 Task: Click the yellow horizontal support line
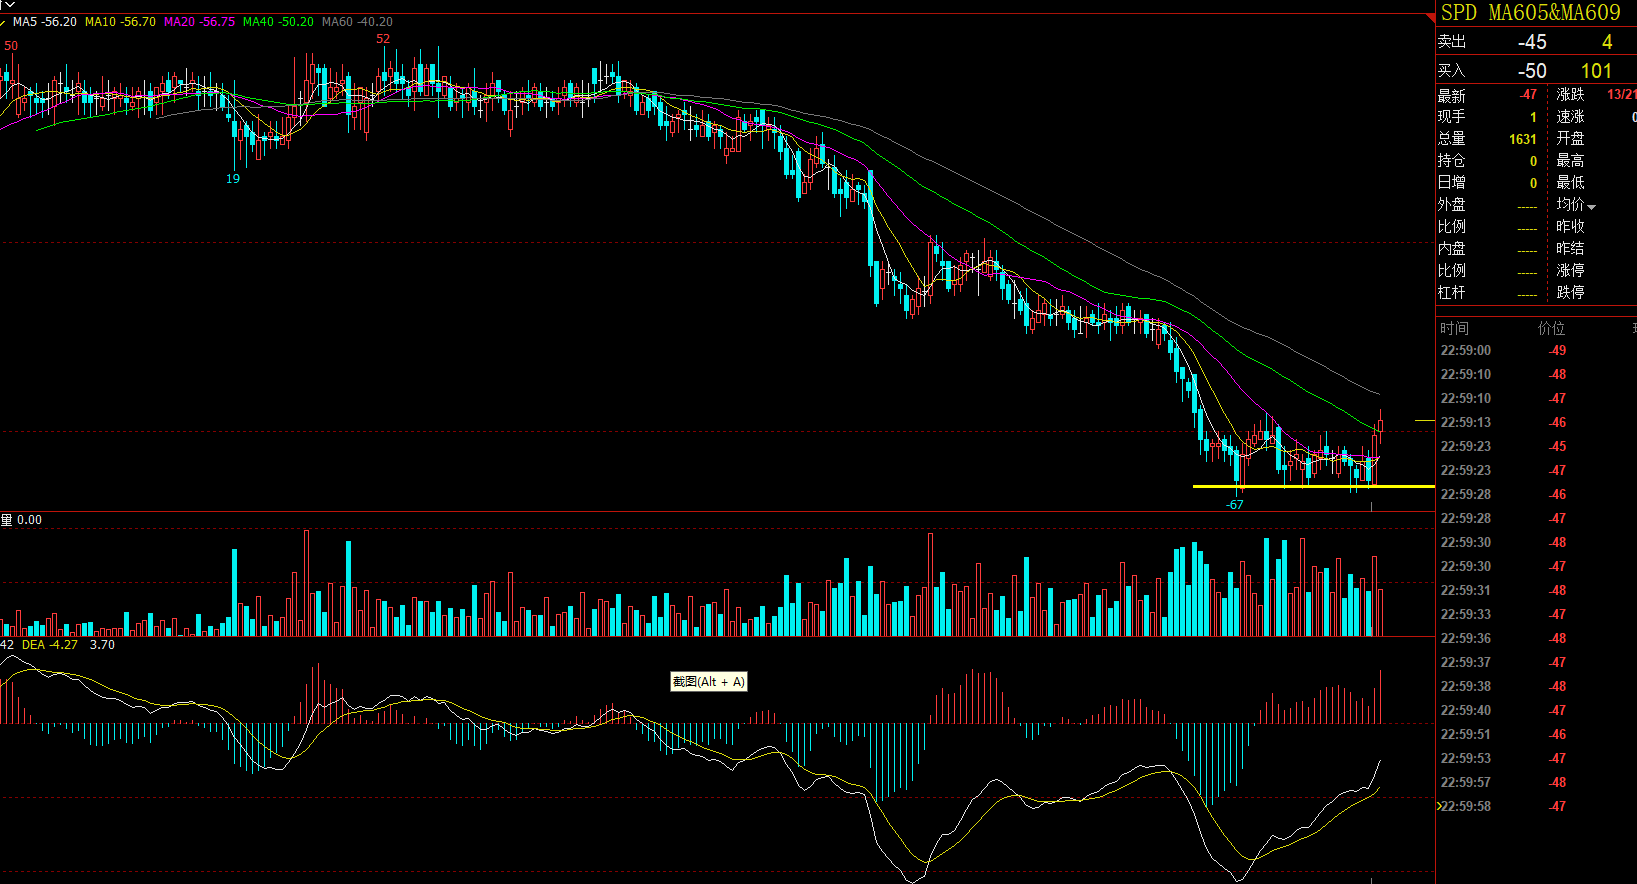pos(1300,486)
